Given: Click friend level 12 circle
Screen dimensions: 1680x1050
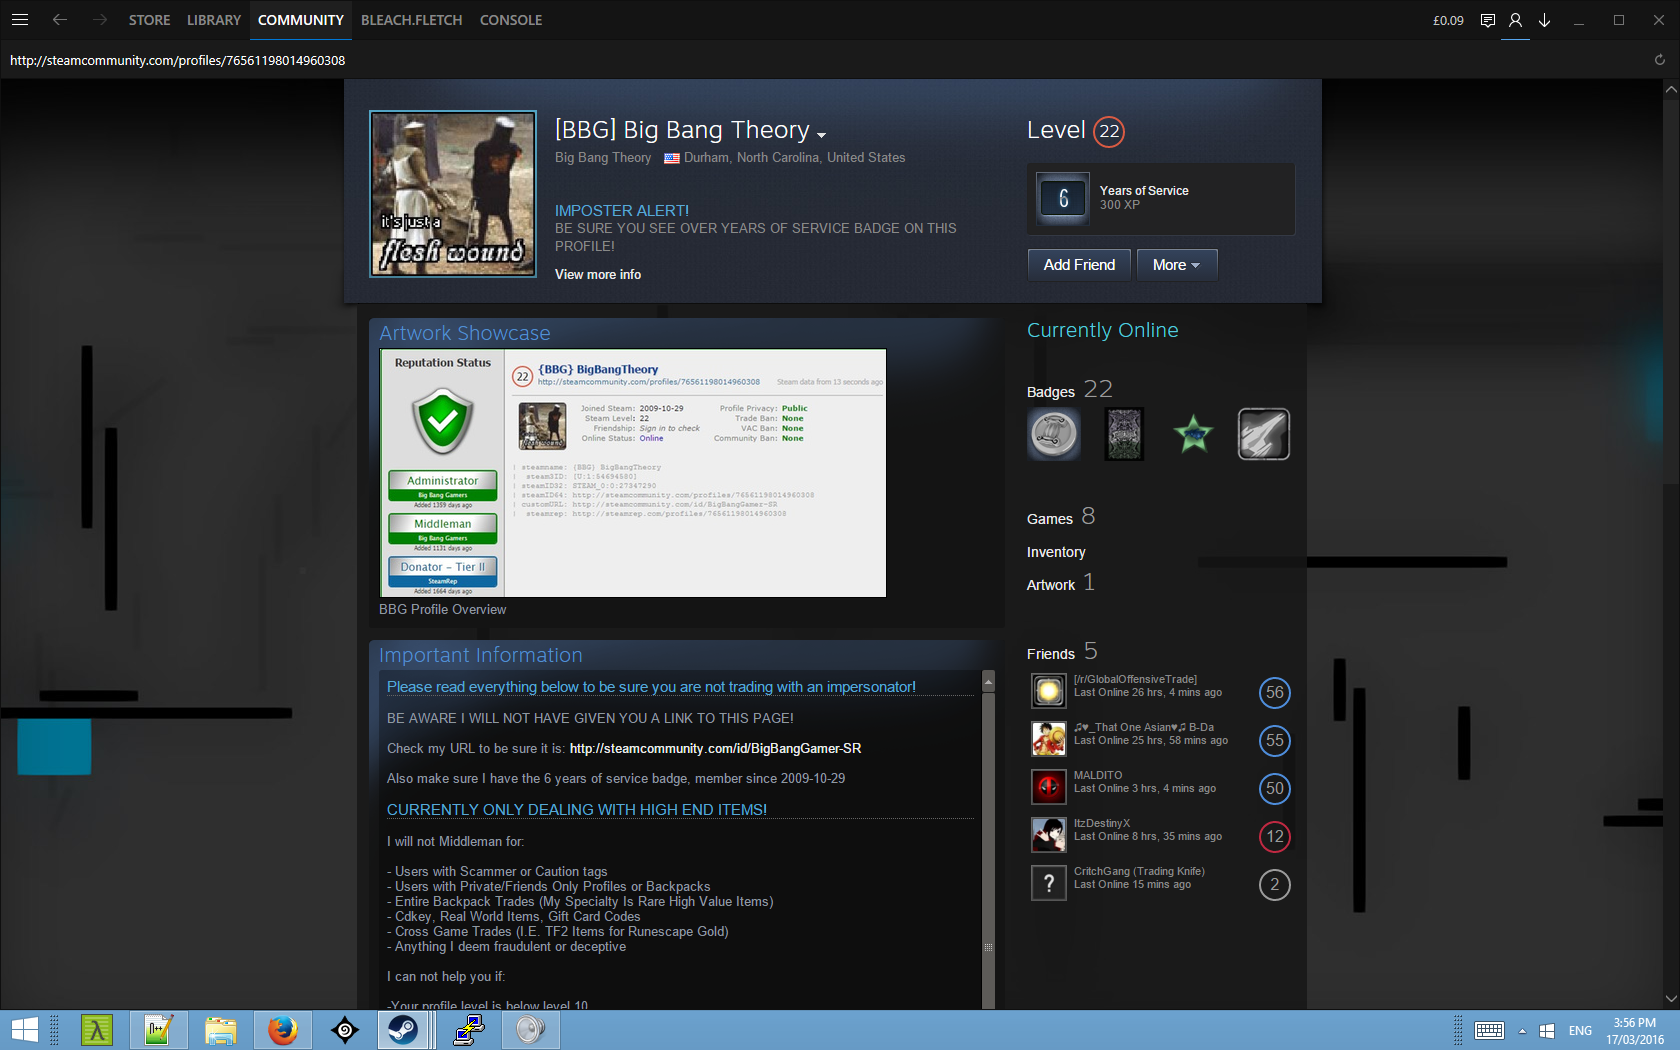Looking at the screenshot, I should tap(1274, 836).
